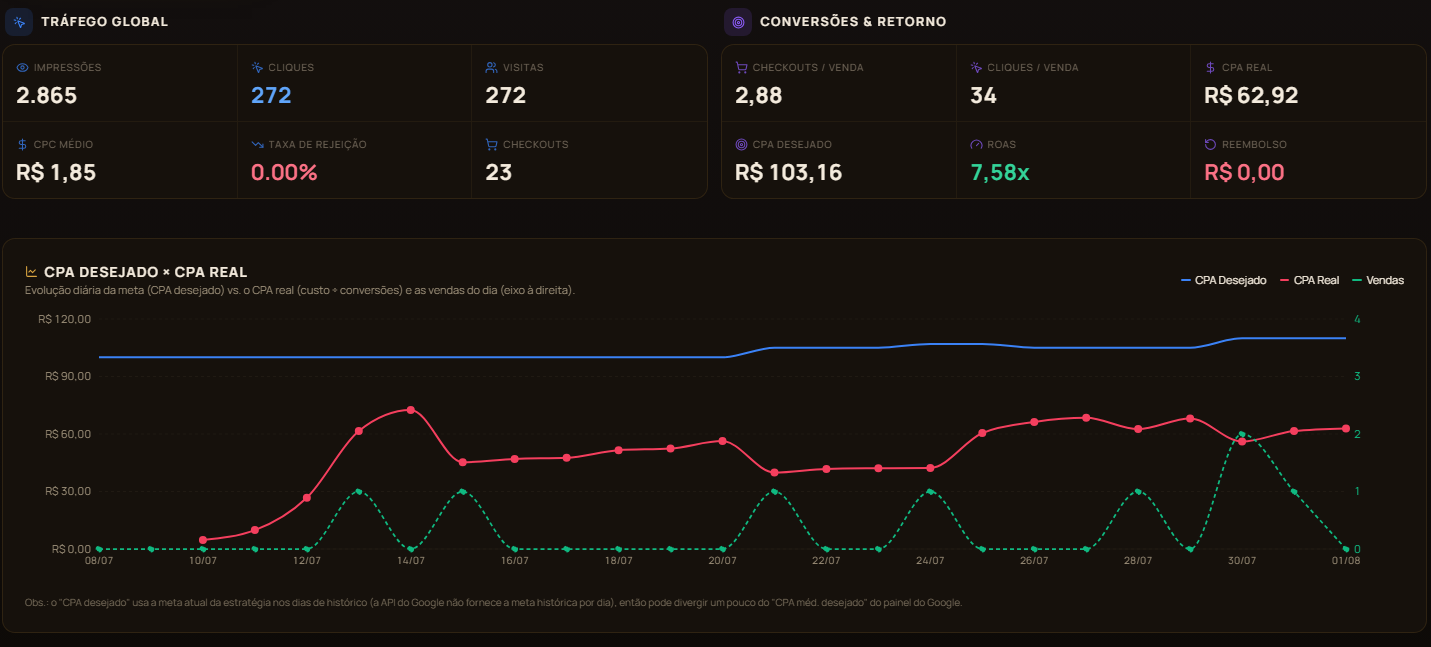Click the chart icon next to CPA Desejado × CPA Real
Viewport: 1431px width, 647px height.
click(x=31, y=272)
